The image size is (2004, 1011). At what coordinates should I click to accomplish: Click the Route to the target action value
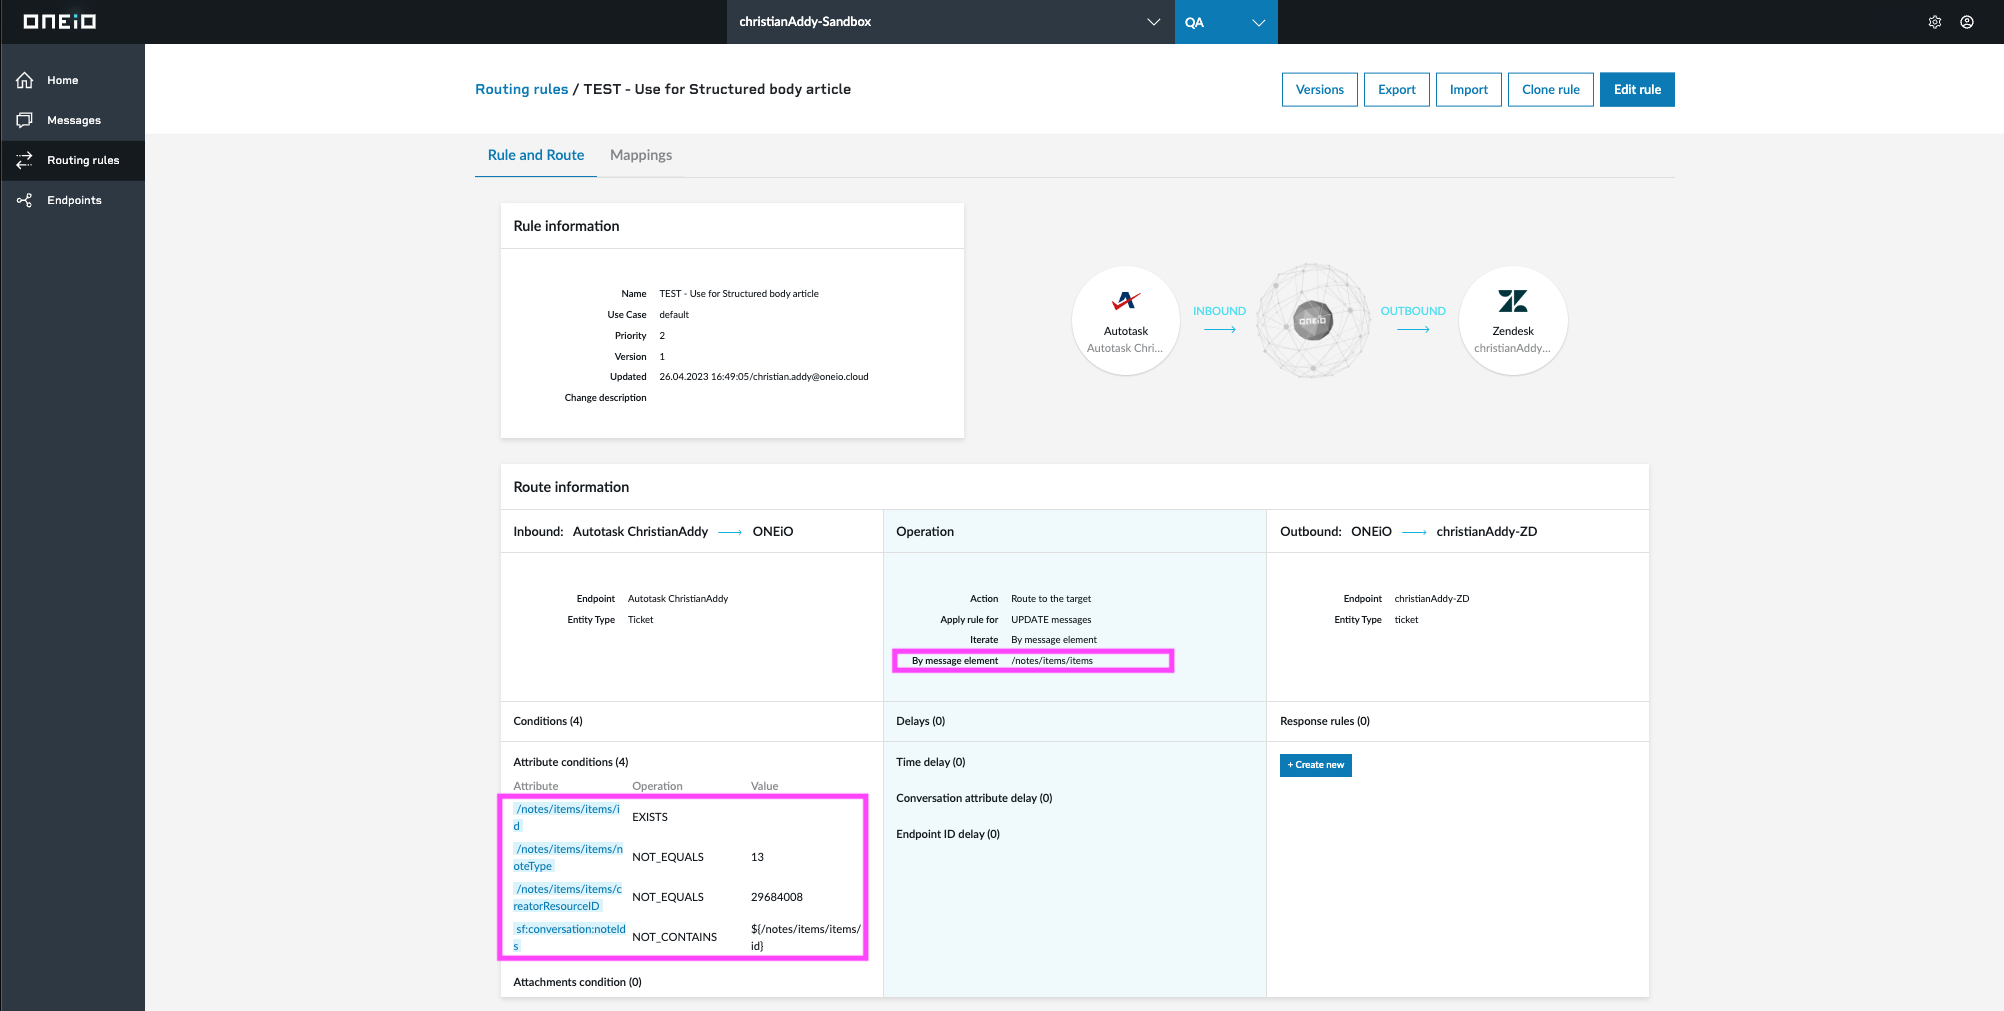tap(1051, 599)
